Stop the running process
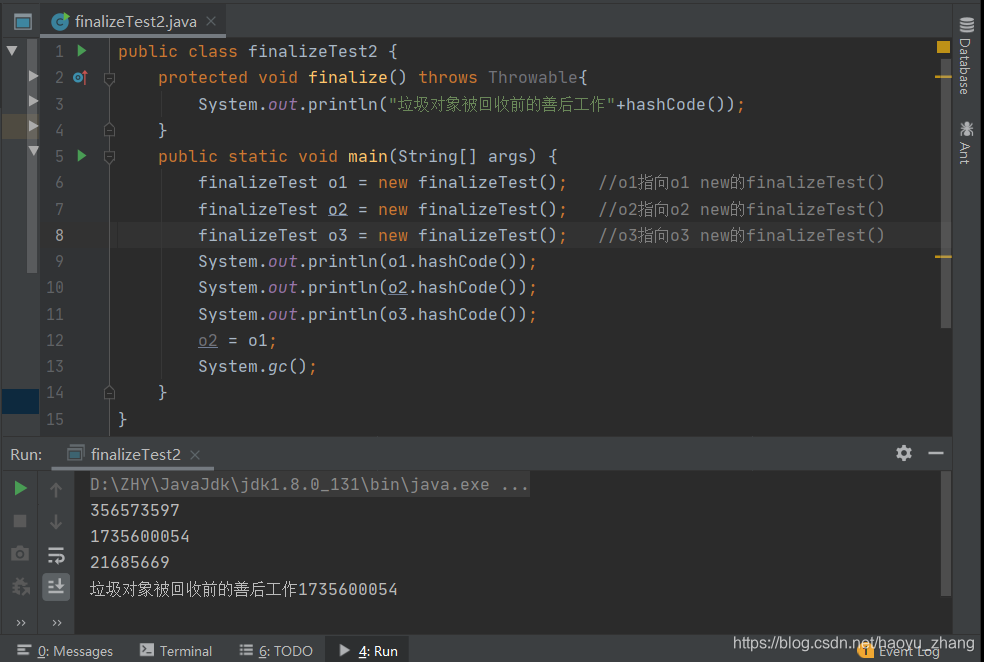984x662 pixels. 20,521
